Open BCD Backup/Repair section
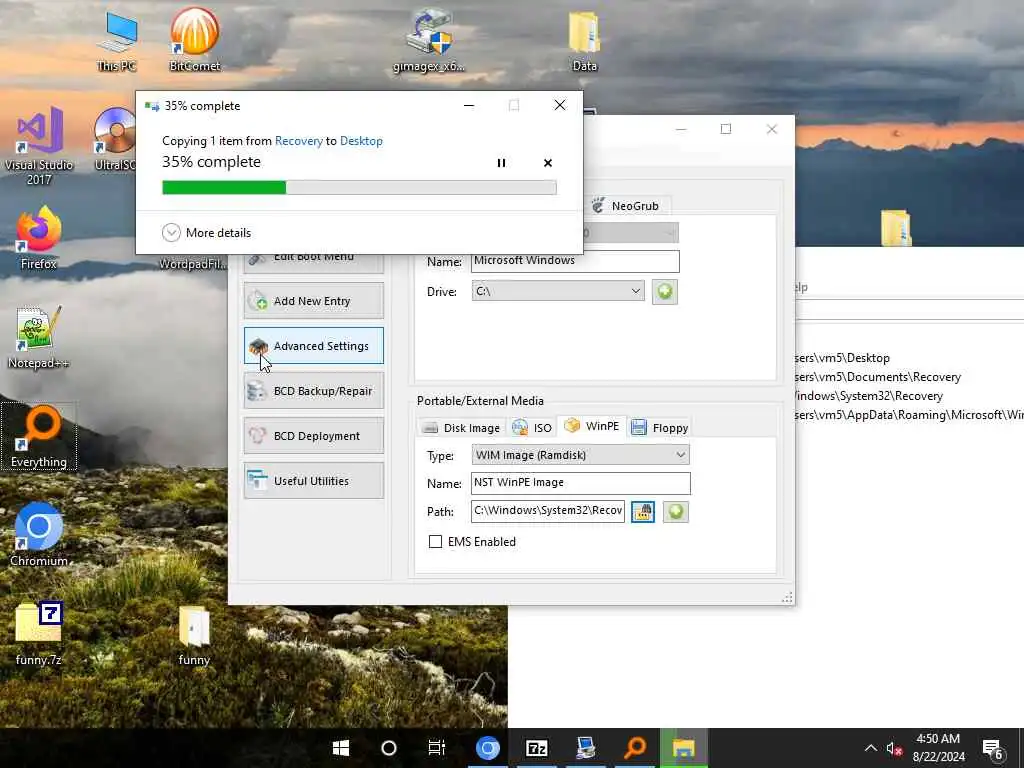 [313, 391]
